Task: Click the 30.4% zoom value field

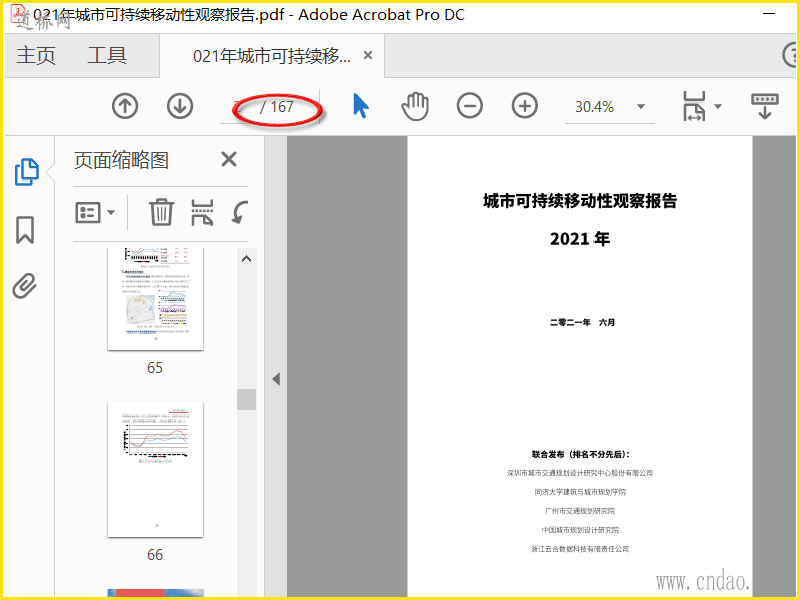Action: [594, 107]
